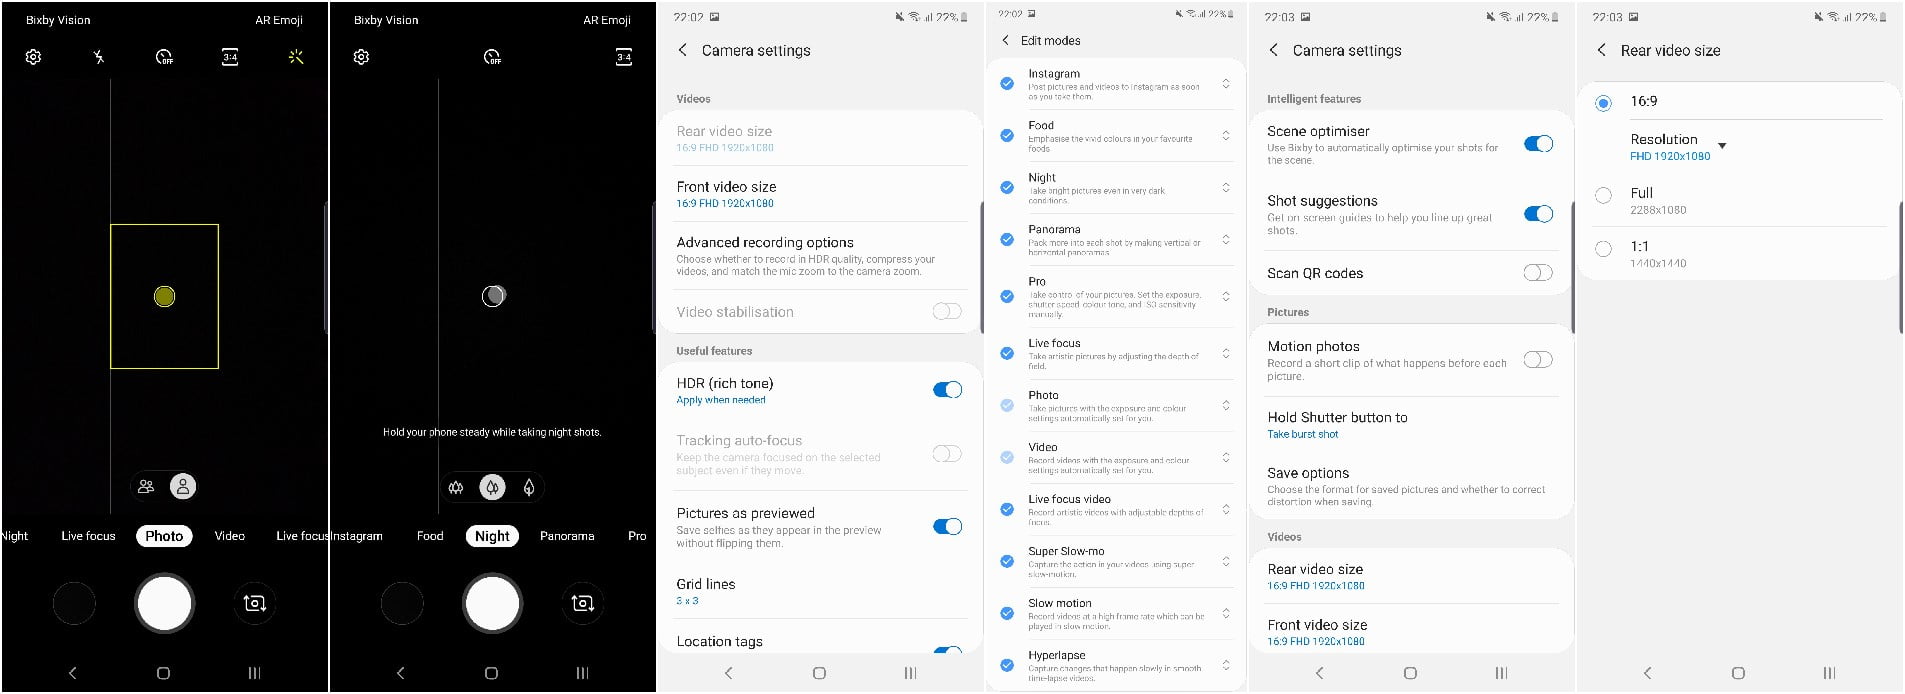Switch to the Panorama camera mode

click(x=567, y=536)
